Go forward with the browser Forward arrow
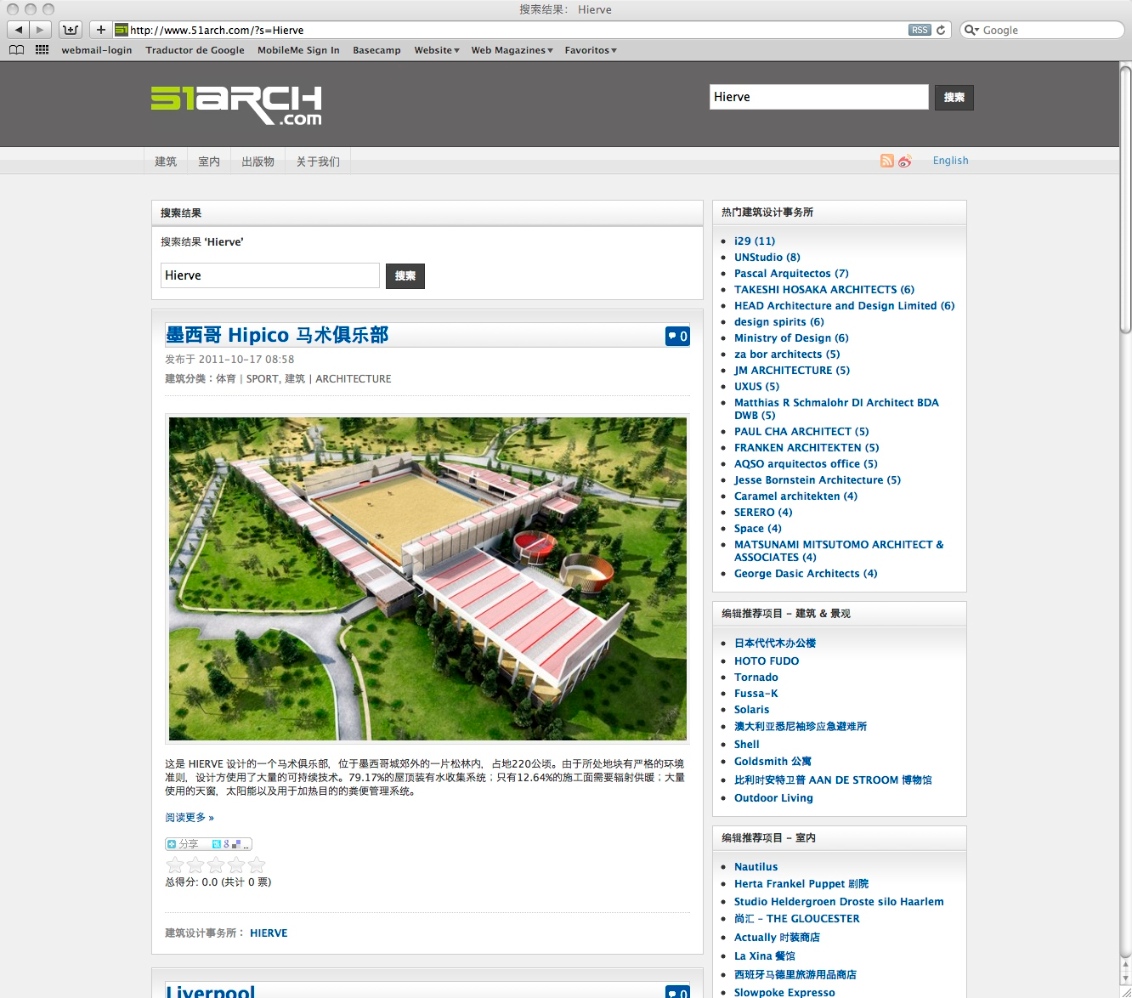Viewport: 1132px width, 998px height. (x=40, y=30)
